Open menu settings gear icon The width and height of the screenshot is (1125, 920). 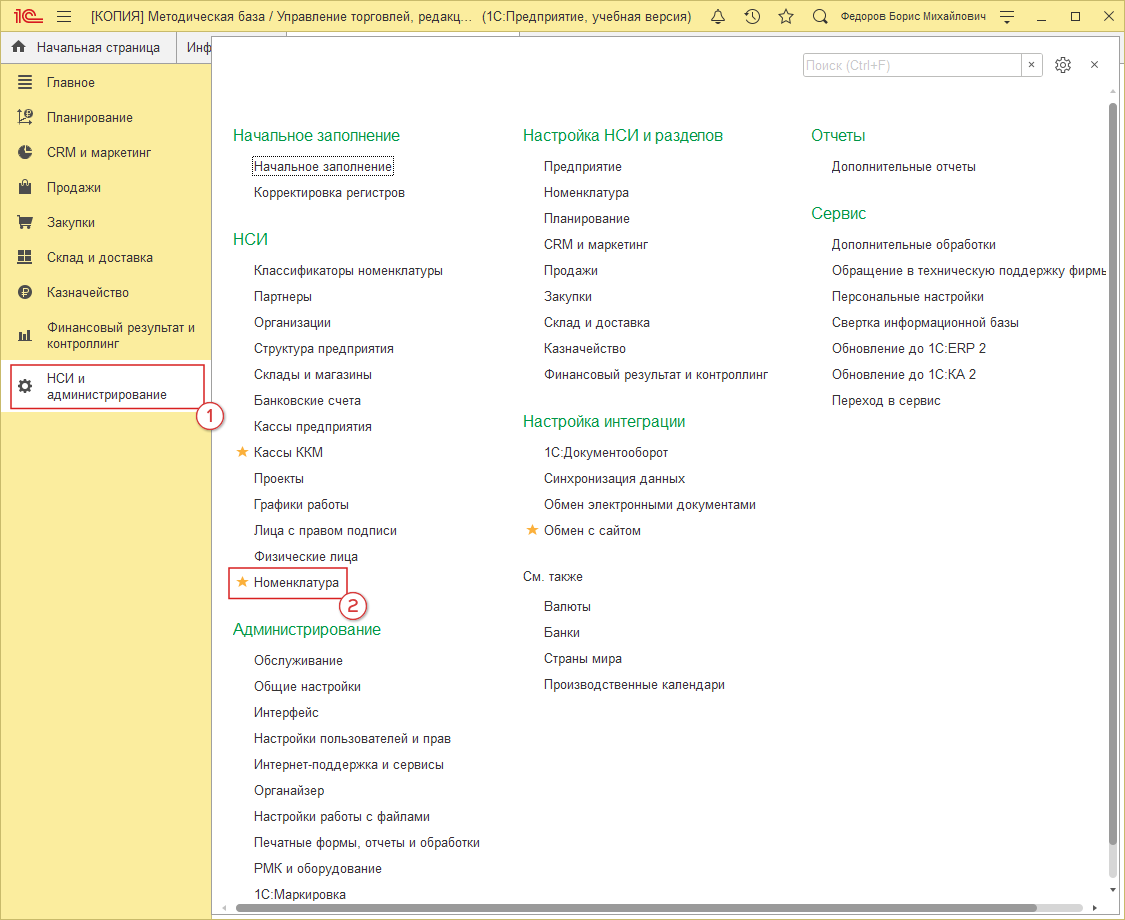[x=1063, y=65]
